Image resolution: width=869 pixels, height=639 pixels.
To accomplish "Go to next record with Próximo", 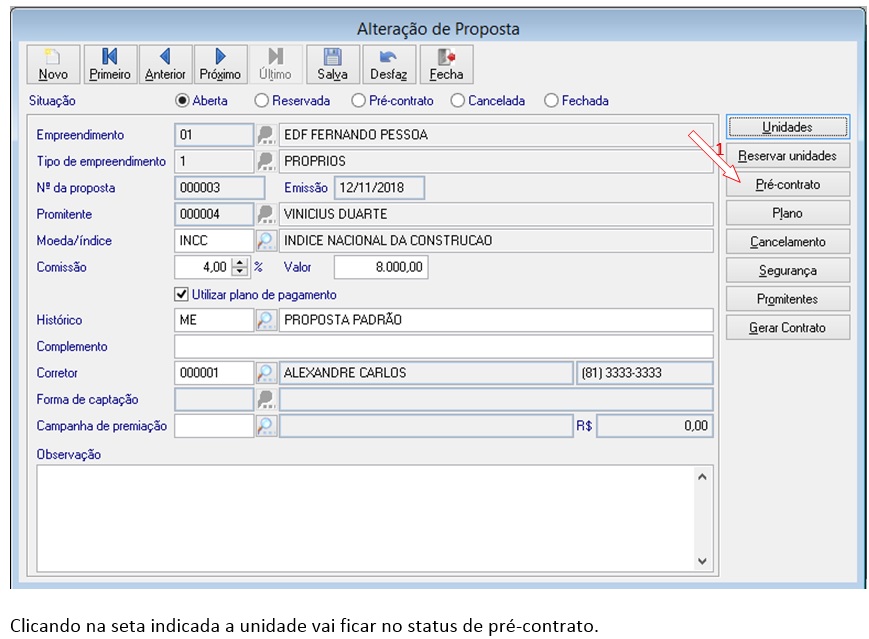I will click(220, 64).
